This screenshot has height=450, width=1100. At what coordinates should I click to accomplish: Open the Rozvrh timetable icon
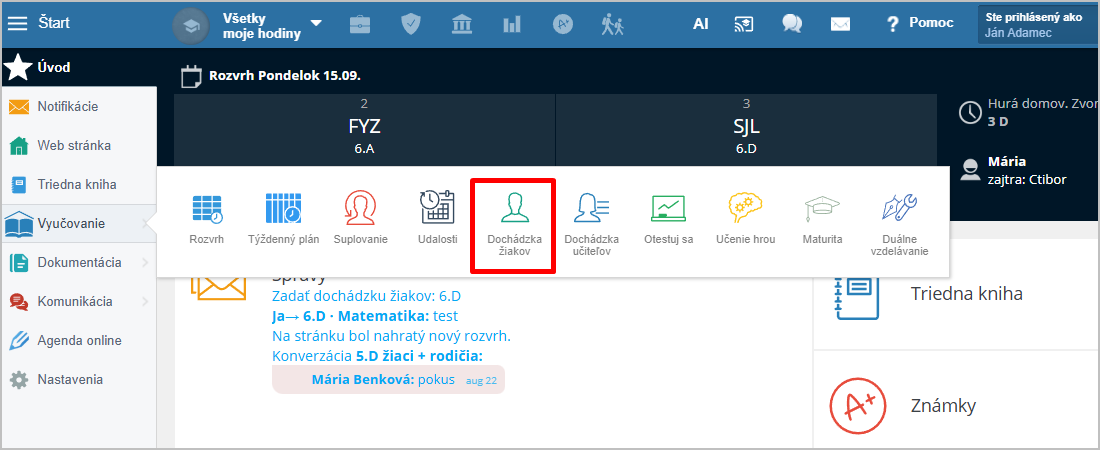coord(207,208)
